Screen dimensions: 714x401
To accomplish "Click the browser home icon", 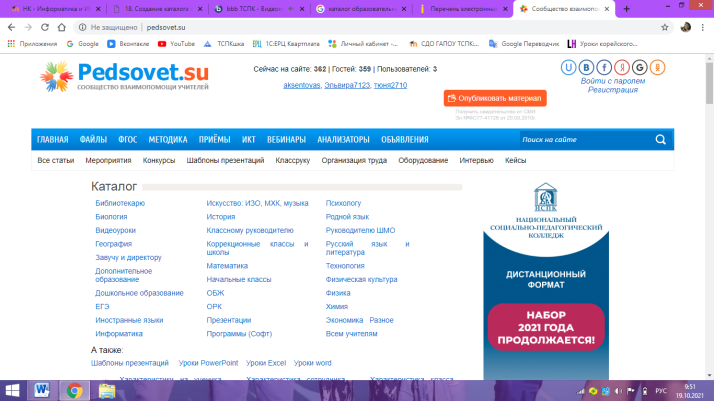I will pyautogui.click(x=61, y=27).
